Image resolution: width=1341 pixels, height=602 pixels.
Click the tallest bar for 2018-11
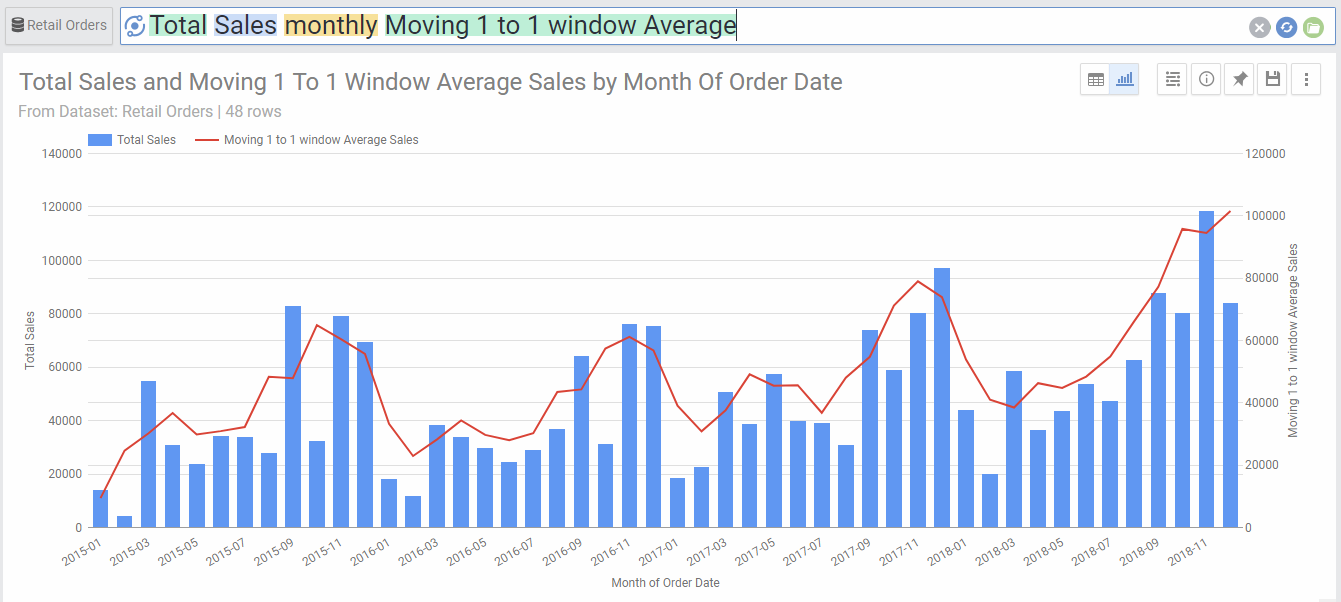click(1206, 368)
